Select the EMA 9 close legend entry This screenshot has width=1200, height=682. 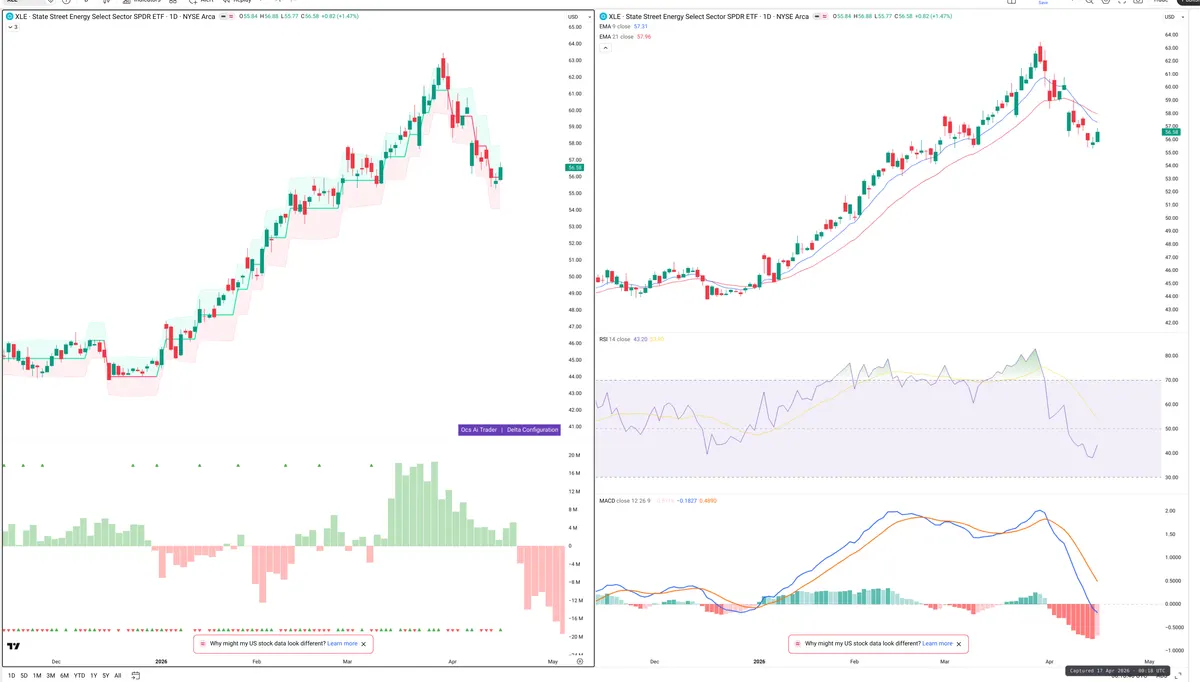pyautogui.click(x=615, y=26)
